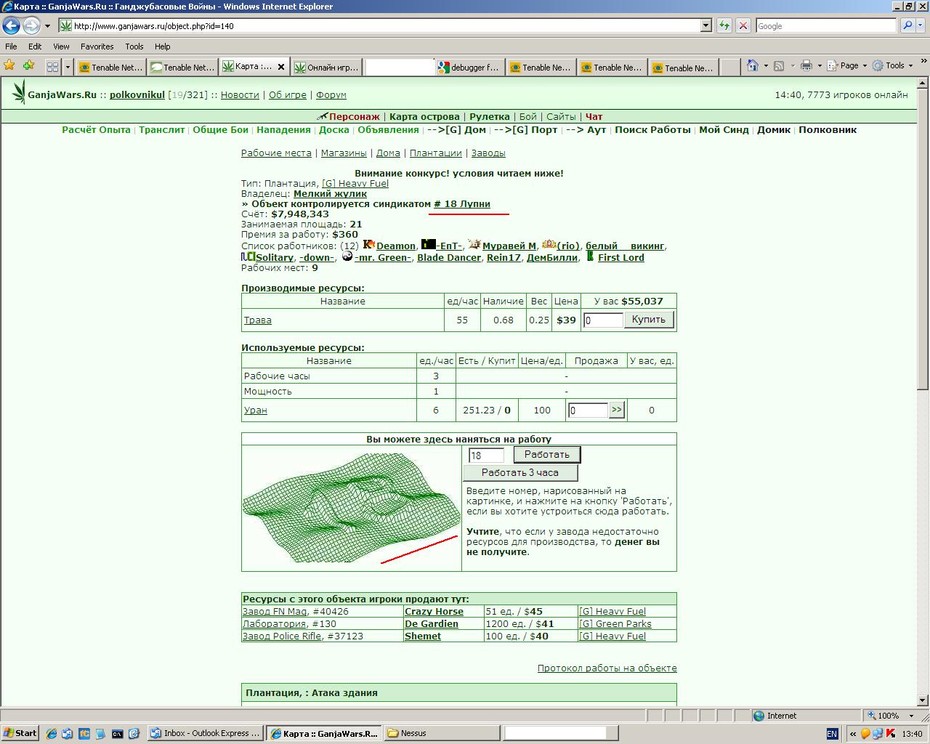Click the green wireframe captcha image

[351, 507]
